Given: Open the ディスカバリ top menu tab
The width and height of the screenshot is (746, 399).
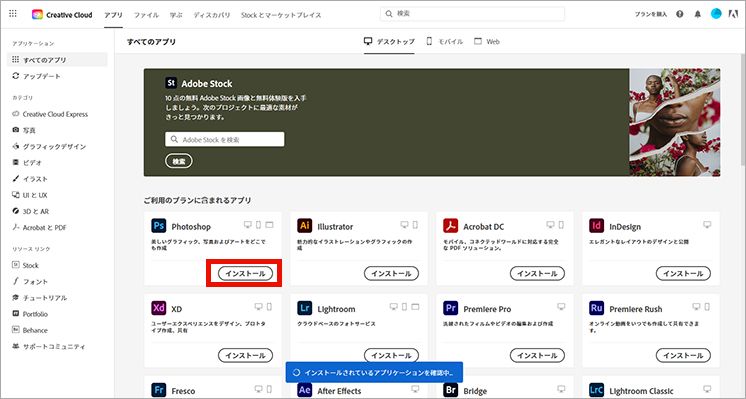Looking at the screenshot, I should pos(212,15).
